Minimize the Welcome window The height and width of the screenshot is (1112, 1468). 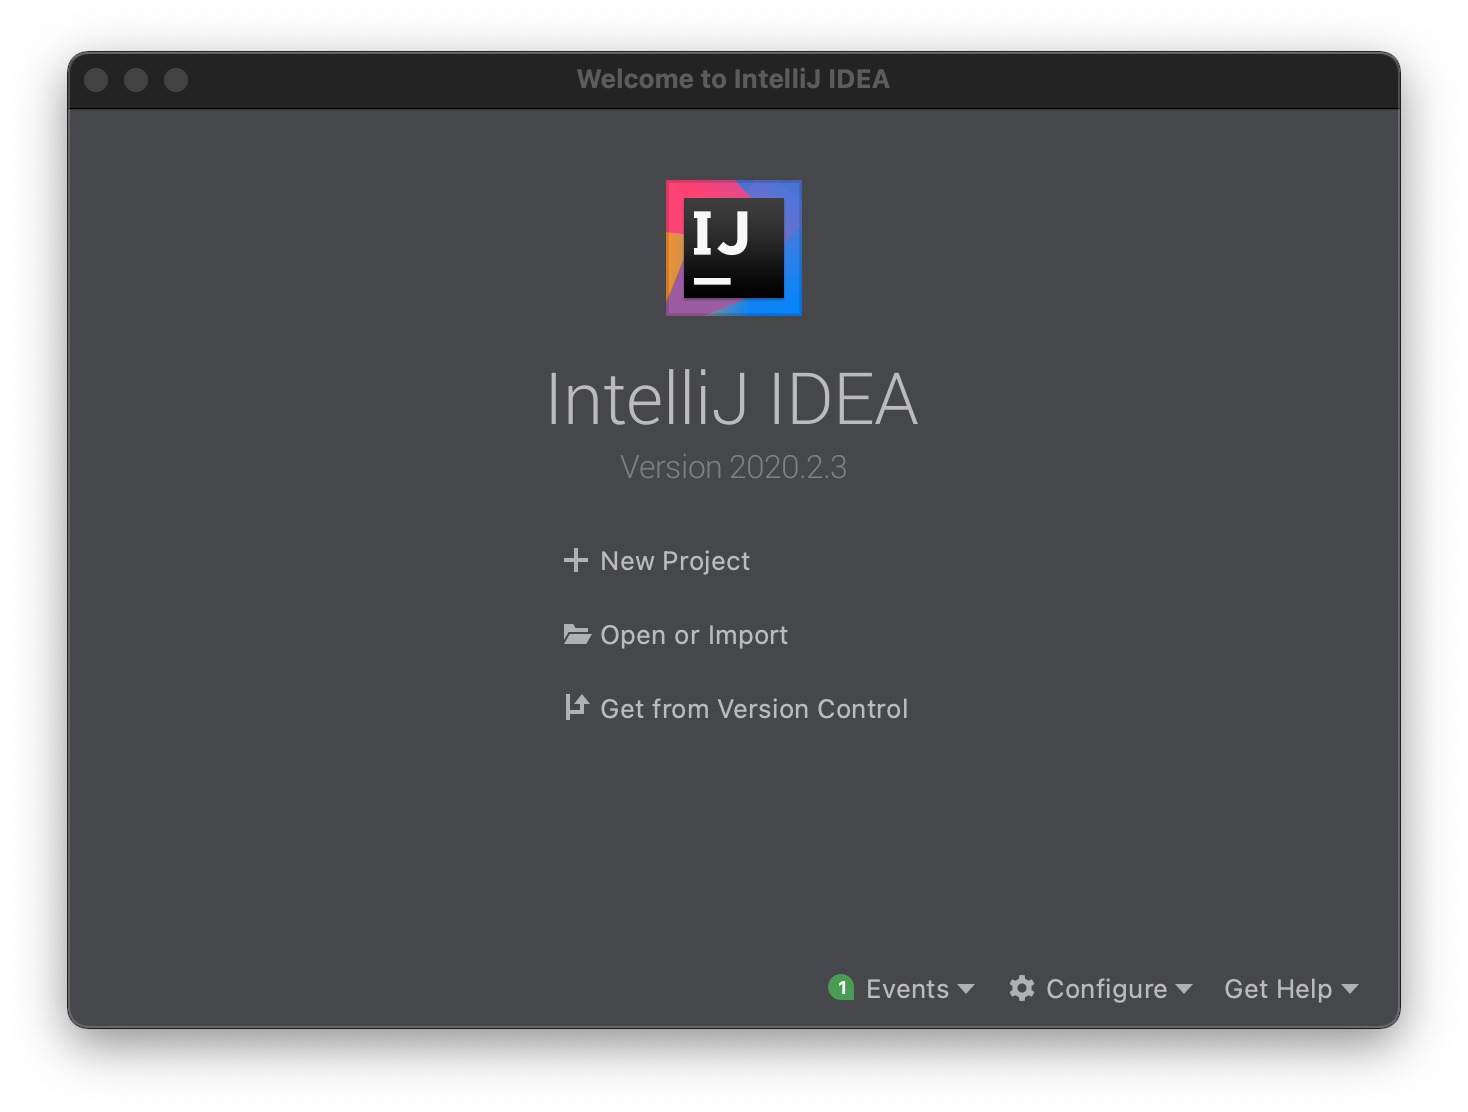click(x=136, y=80)
